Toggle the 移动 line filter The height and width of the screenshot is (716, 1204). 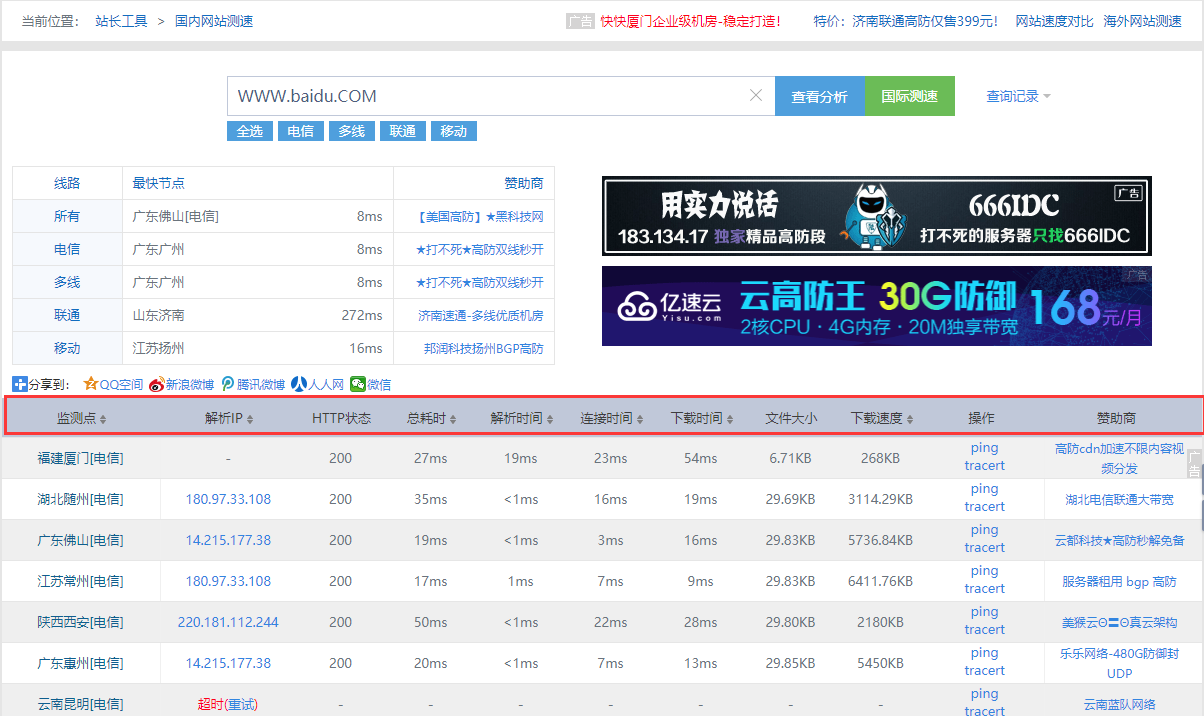pos(454,131)
